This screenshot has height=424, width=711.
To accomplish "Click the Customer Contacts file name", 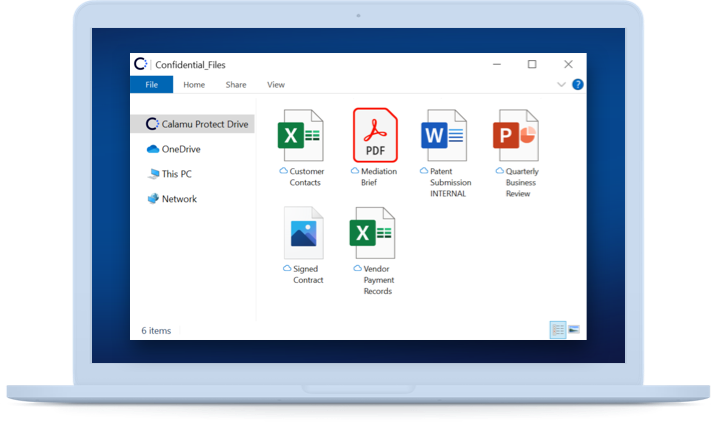I will (307, 177).
